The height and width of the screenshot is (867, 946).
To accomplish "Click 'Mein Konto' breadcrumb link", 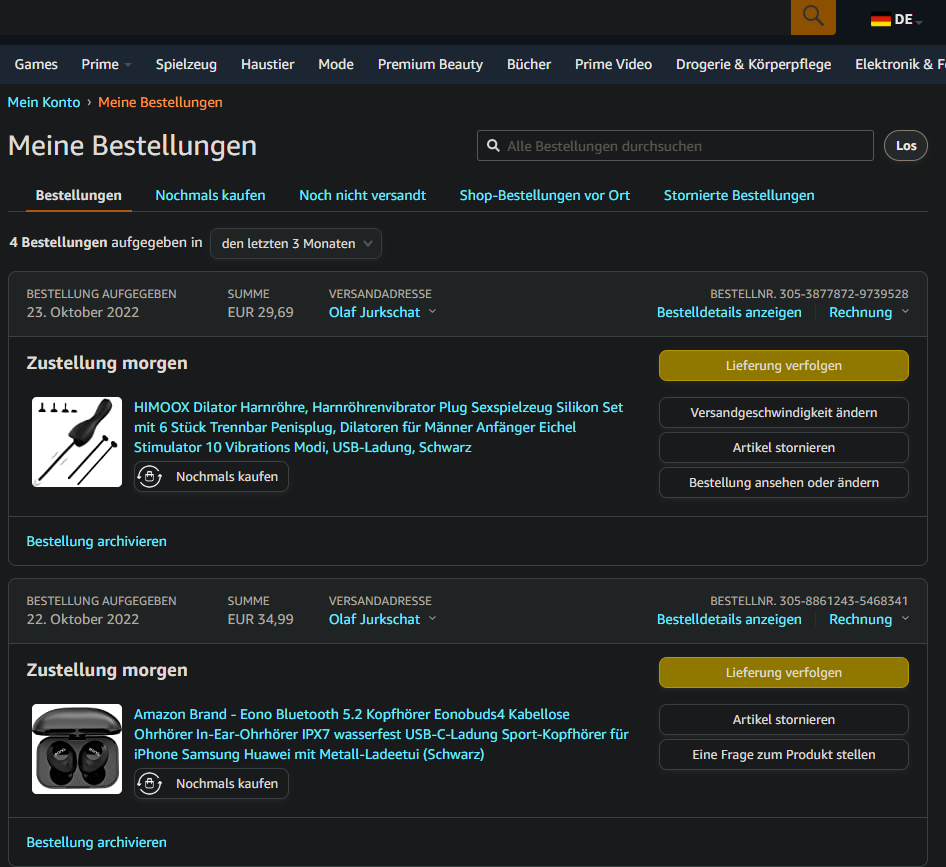I will 44,102.
